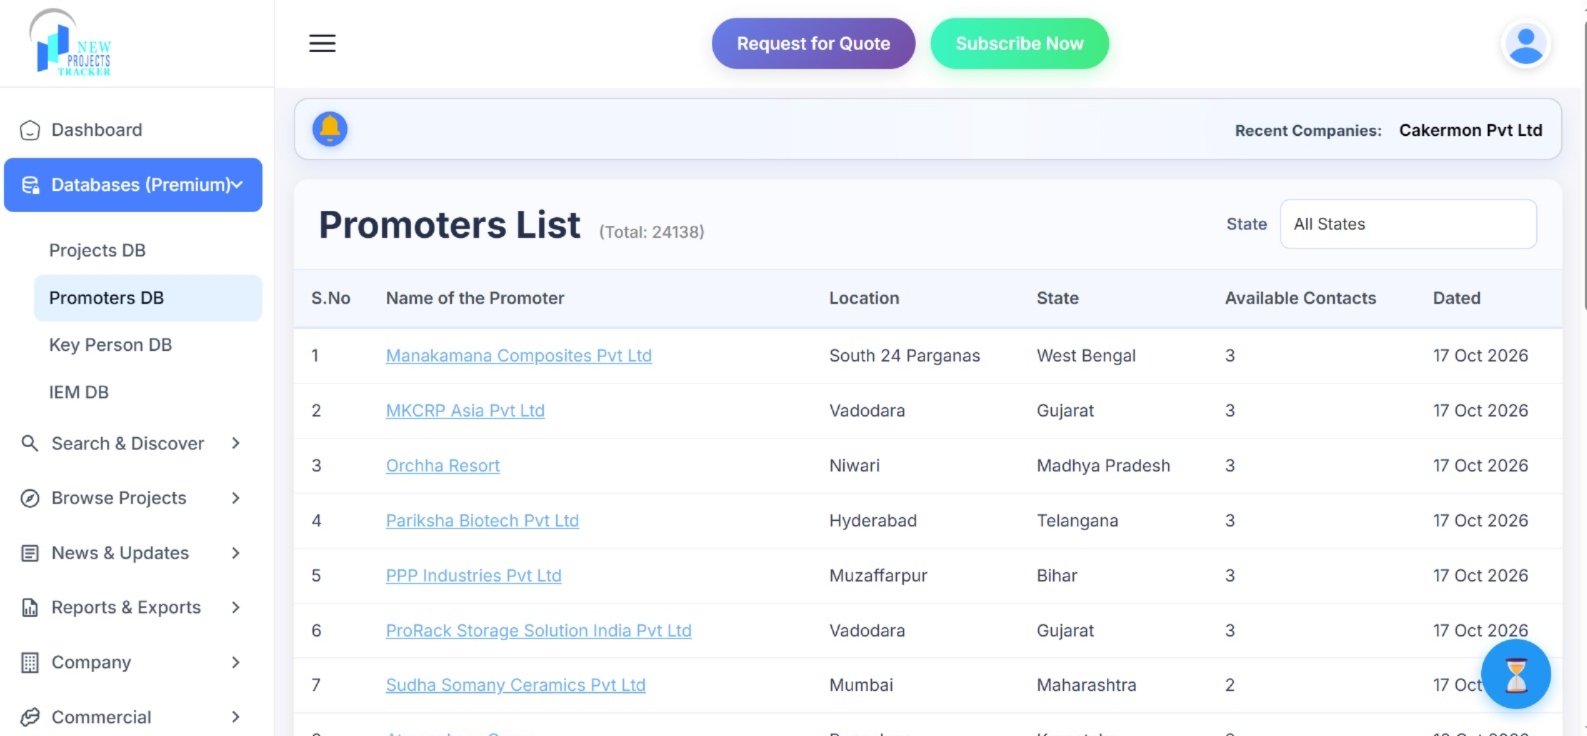Open Manakamana Composites Pvt Ltd link

518,356
